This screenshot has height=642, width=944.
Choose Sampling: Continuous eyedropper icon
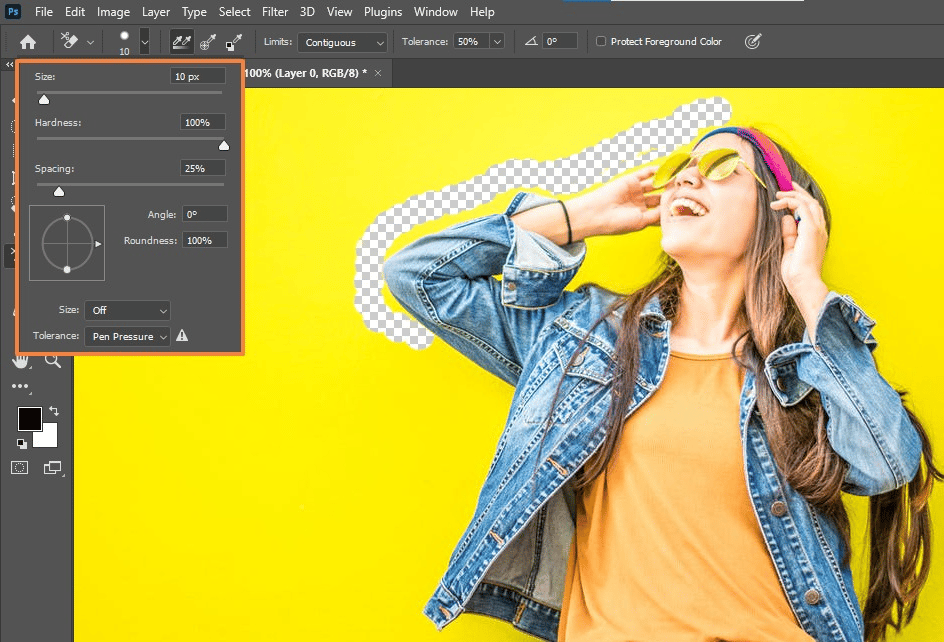click(182, 42)
